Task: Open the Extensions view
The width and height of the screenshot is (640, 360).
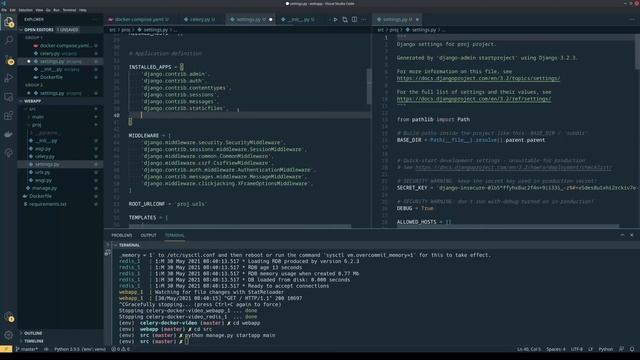Action: pyautogui.click(x=9, y=116)
